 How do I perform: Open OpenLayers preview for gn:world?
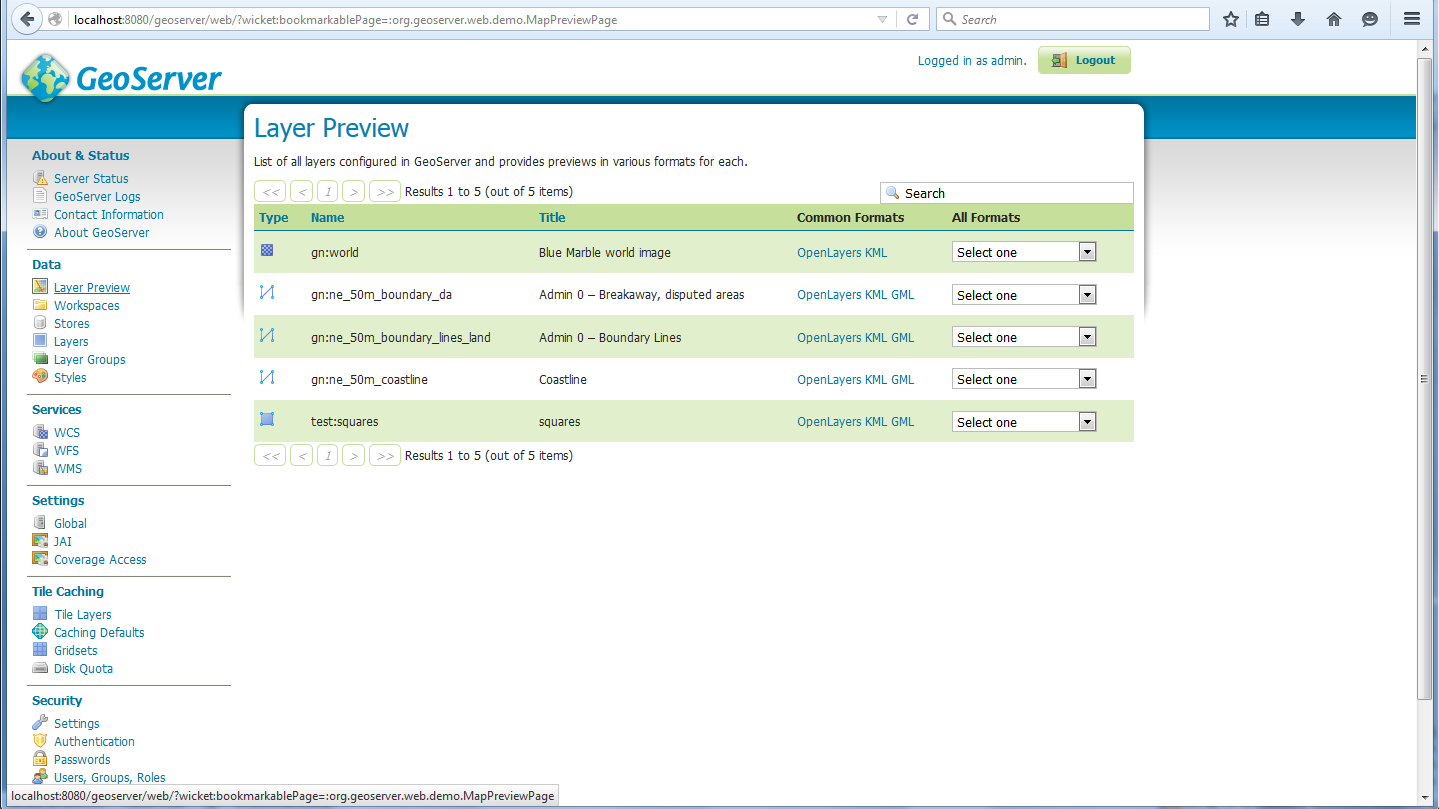829,252
